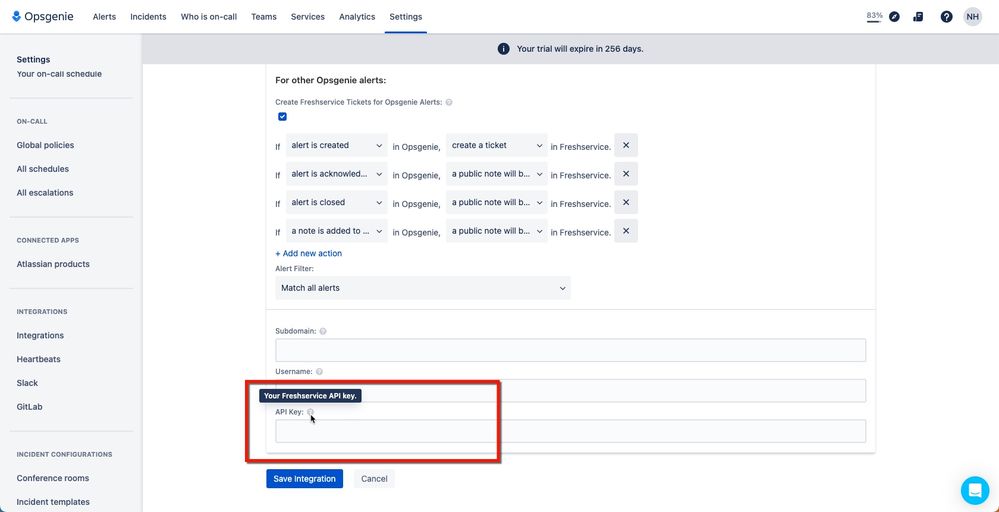Open the alert is acknowledged dropdown
This screenshot has width=999, height=512.
(336, 174)
